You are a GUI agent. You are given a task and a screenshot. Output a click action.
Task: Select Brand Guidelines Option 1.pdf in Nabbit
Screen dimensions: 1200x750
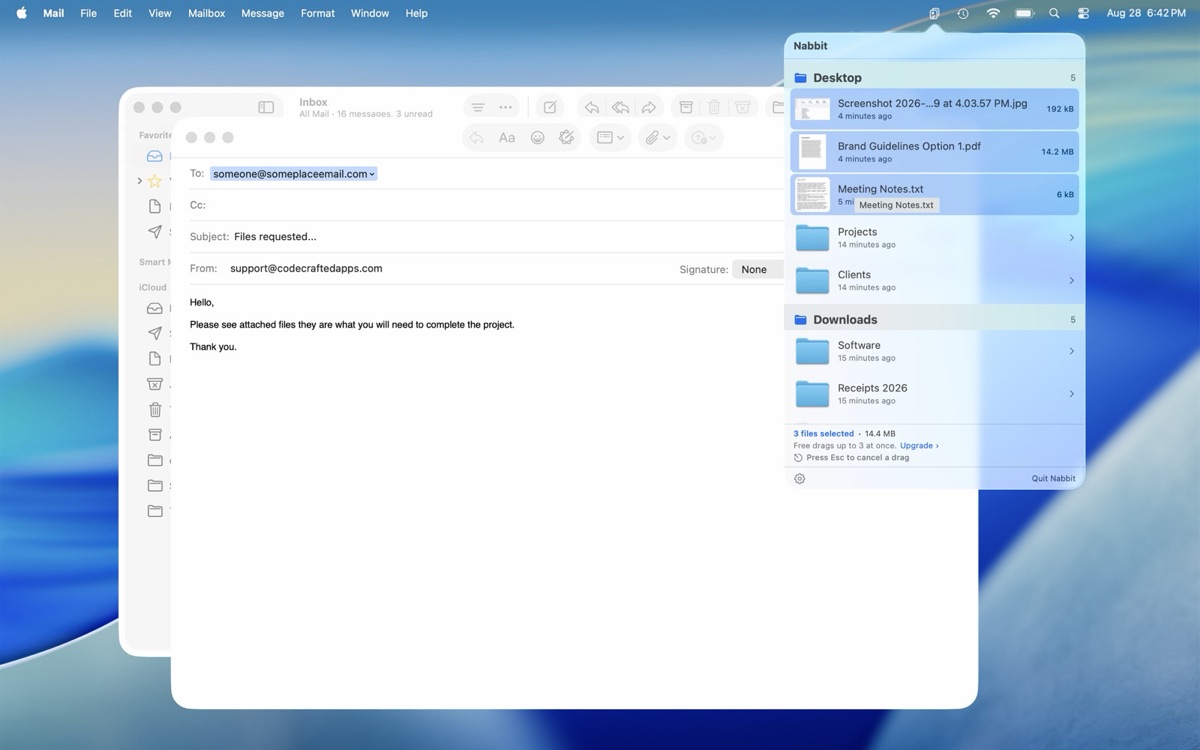coord(934,152)
